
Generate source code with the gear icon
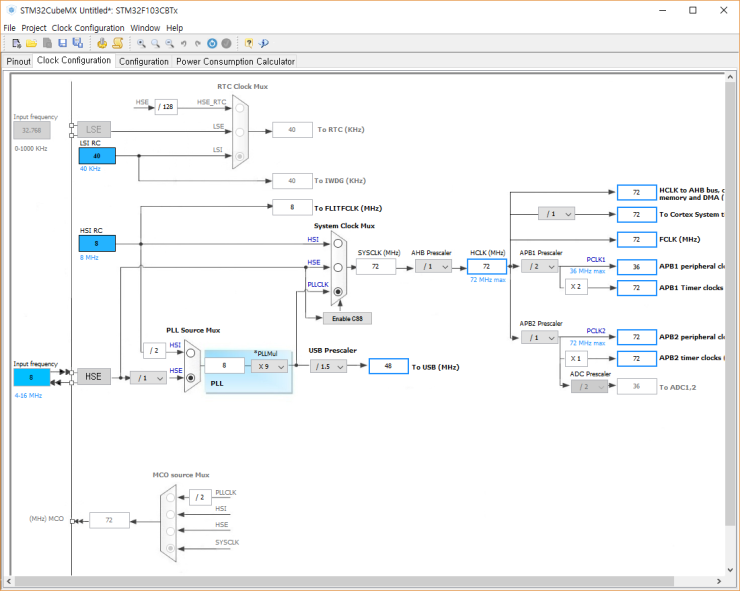click(102, 43)
